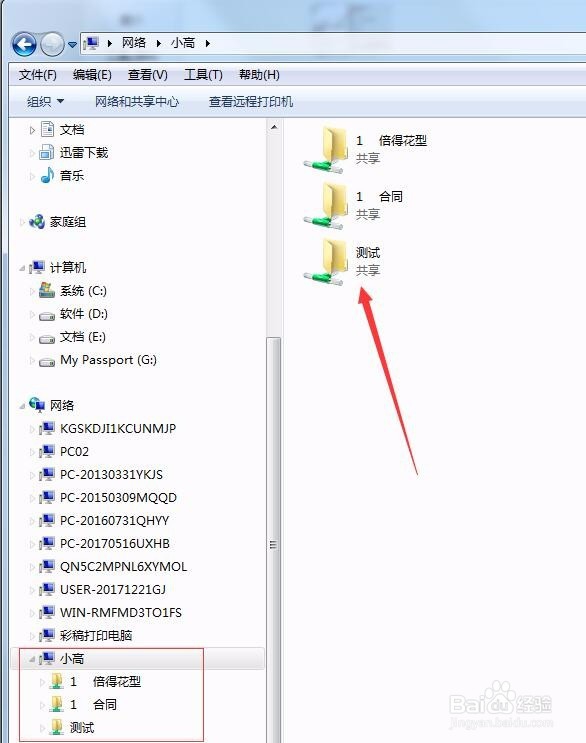Viewport: 586px width, 743px height.
Task: Open the 工具(T) menu
Action: tap(203, 75)
